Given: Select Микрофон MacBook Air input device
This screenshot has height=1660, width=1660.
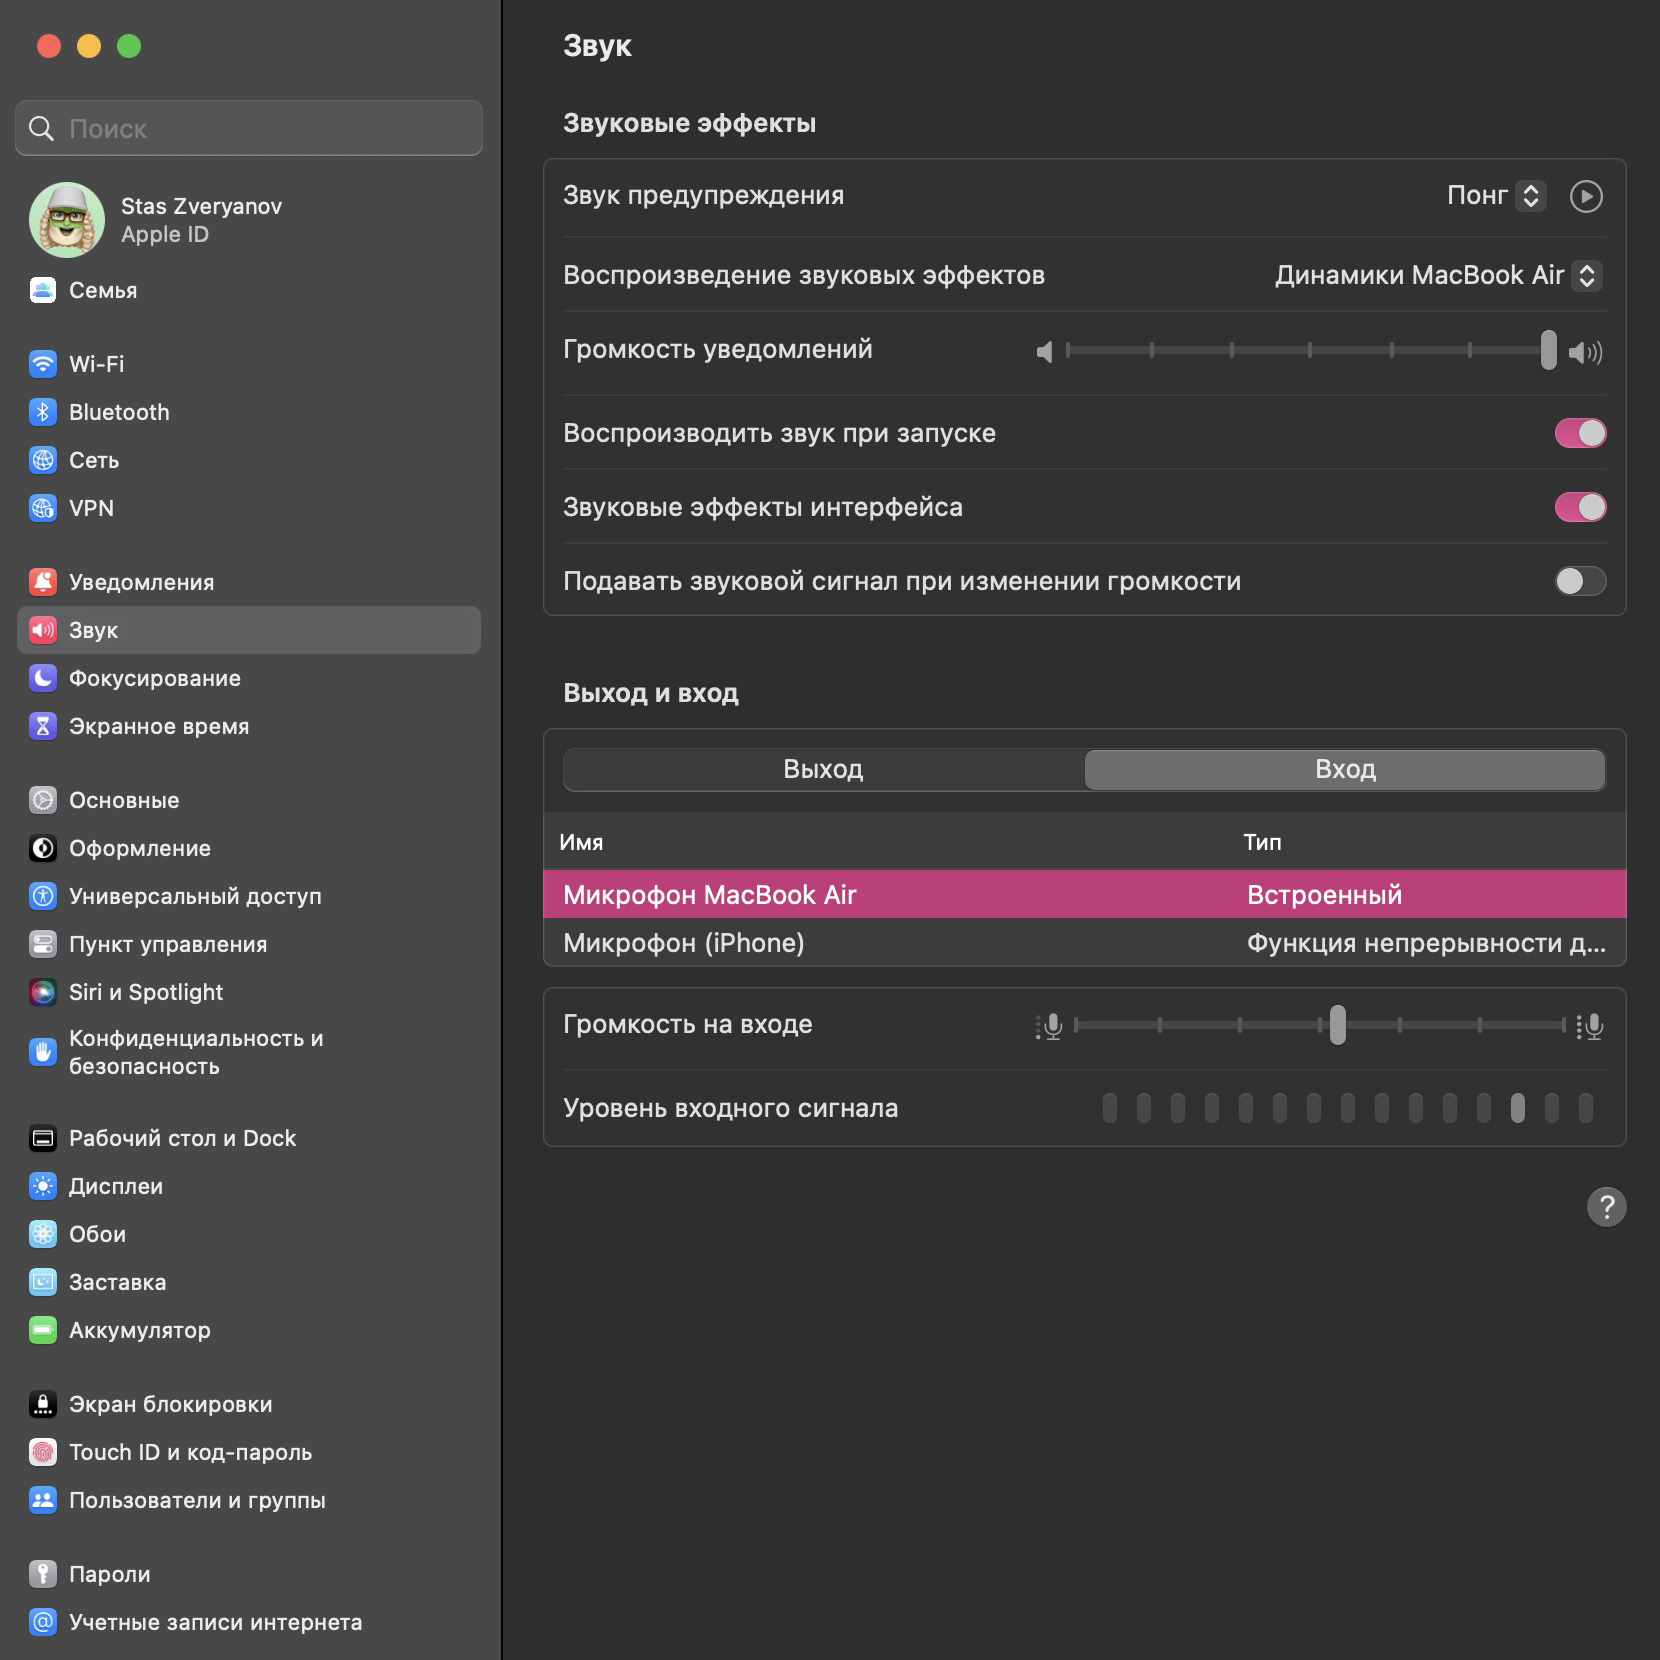Looking at the screenshot, I should [x=1085, y=894].
